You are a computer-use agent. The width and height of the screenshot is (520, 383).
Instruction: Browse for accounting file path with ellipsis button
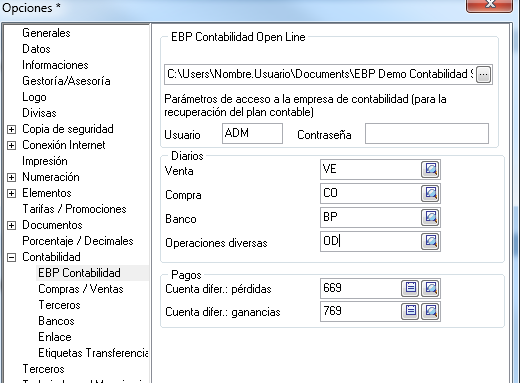tap(484, 74)
